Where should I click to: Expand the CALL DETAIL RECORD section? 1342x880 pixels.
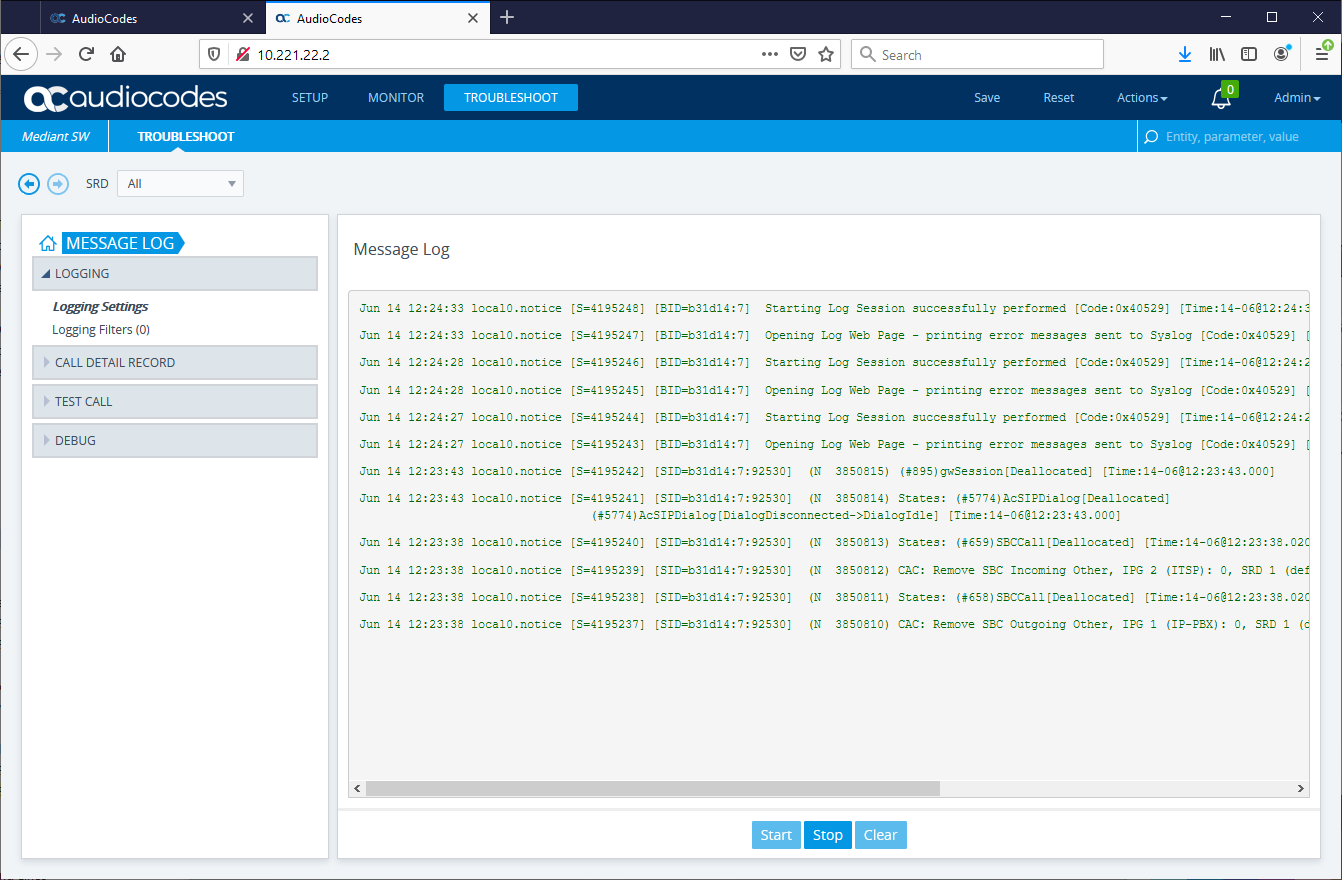coord(175,363)
